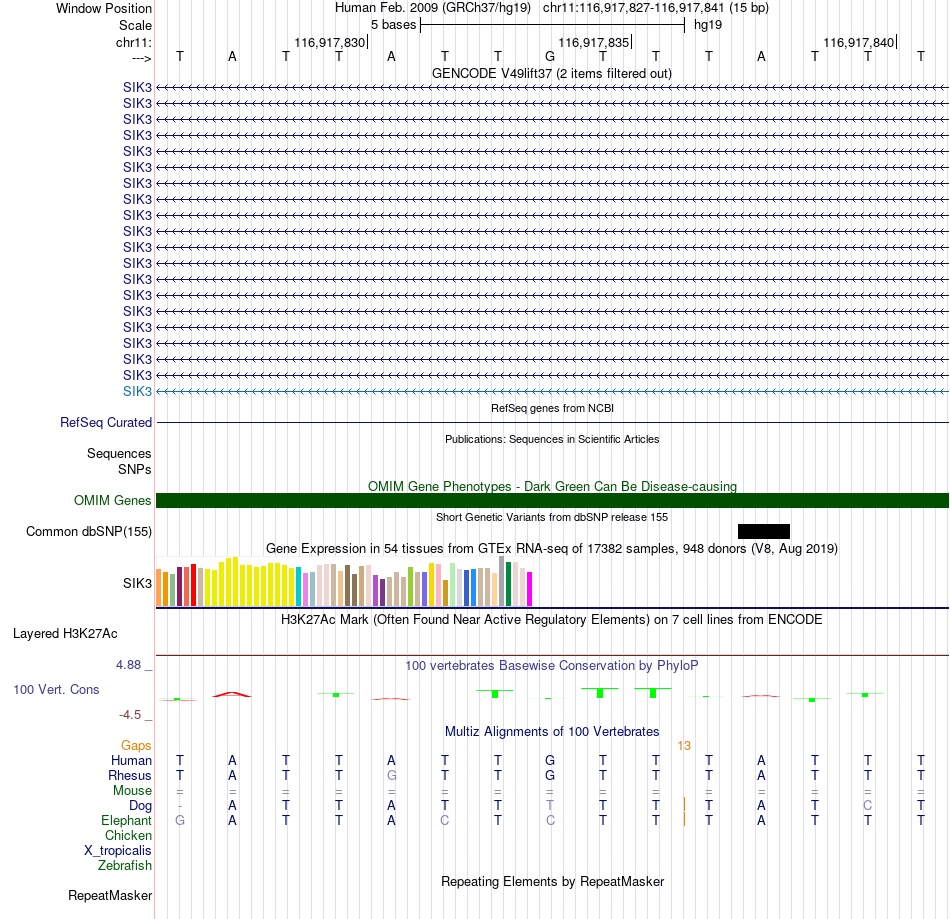Screen dimensions: 950x919
Task: Click the orange 13 in the Gaps row
Action: tap(684, 745)
